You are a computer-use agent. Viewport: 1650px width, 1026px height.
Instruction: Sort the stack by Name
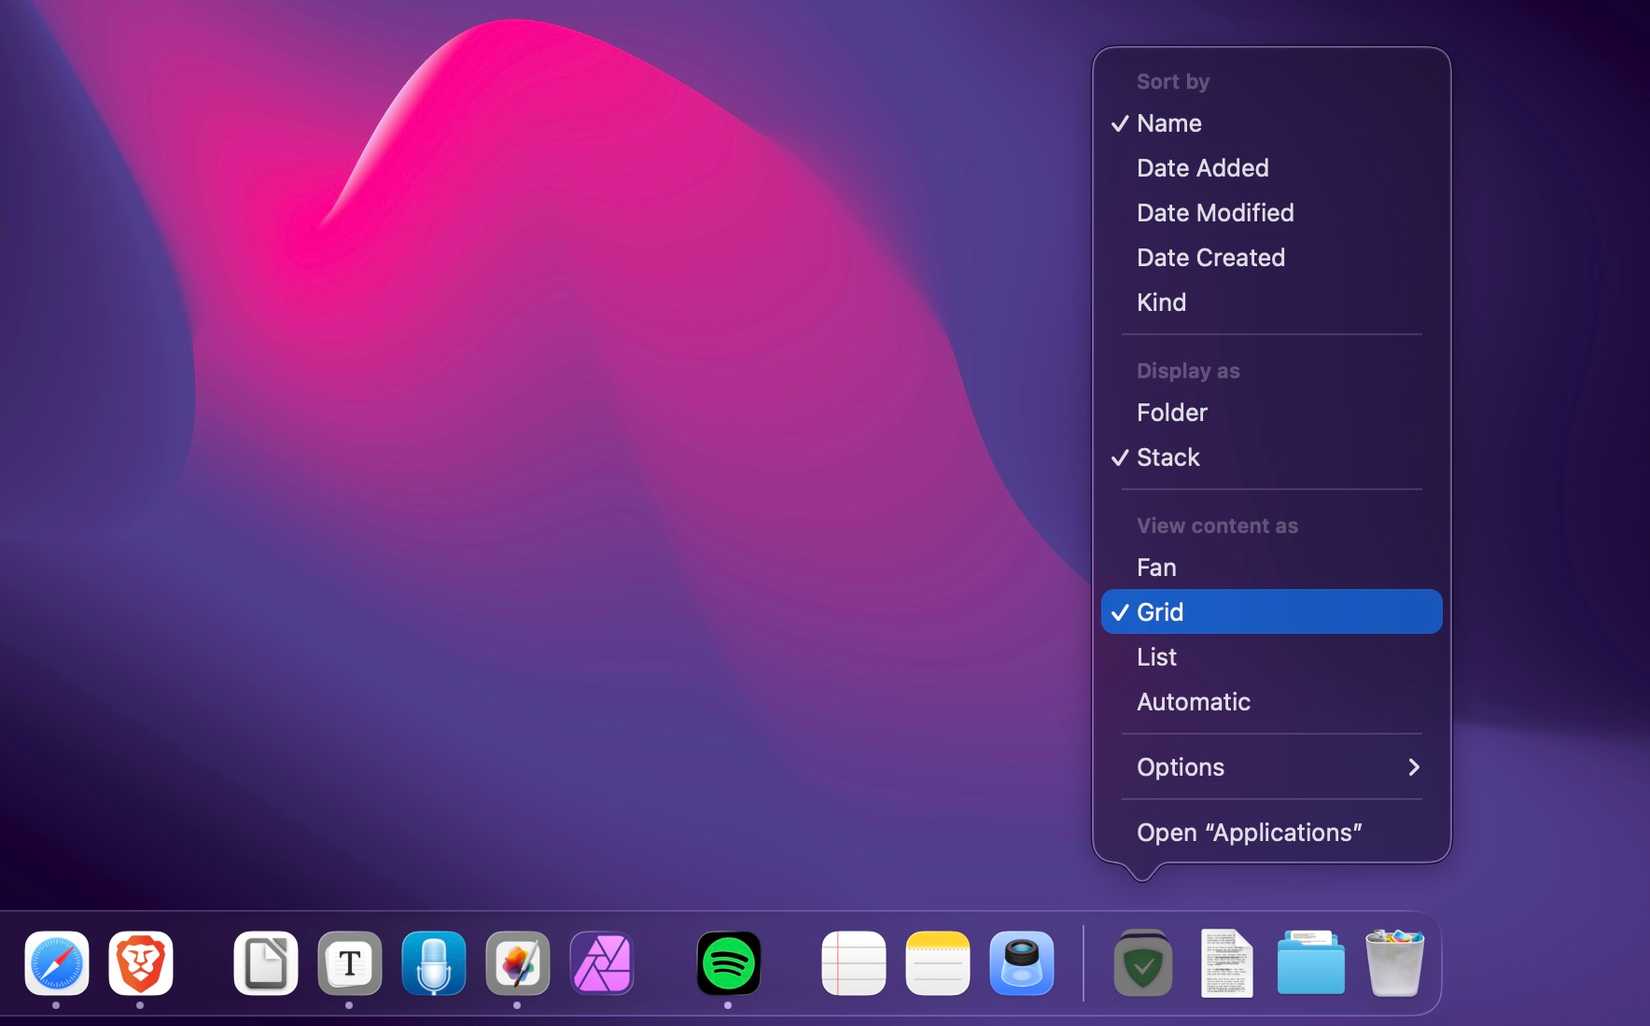pos(1169,123)
